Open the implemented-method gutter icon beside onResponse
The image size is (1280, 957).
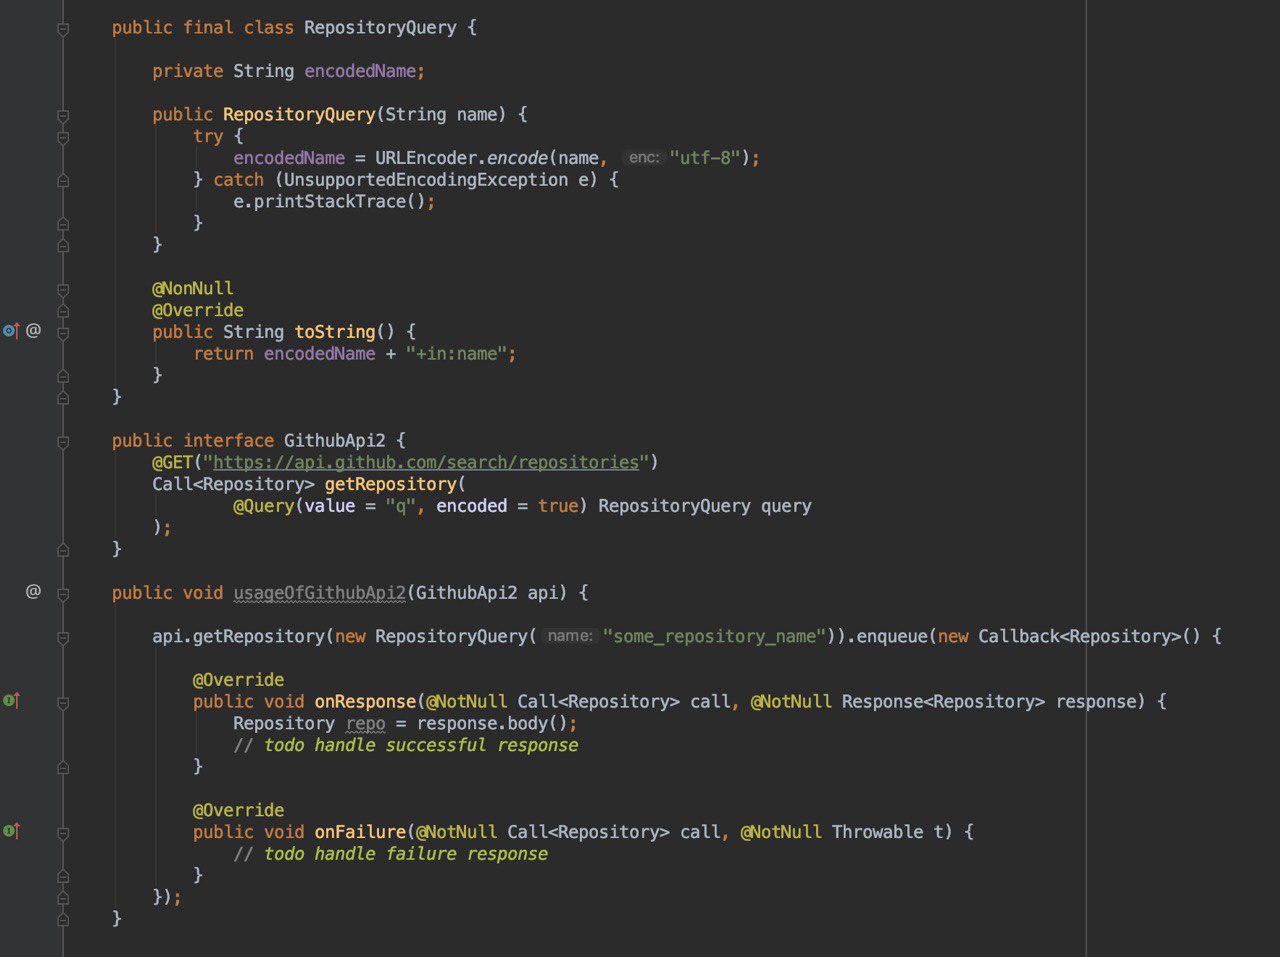(x=11, y=700)
